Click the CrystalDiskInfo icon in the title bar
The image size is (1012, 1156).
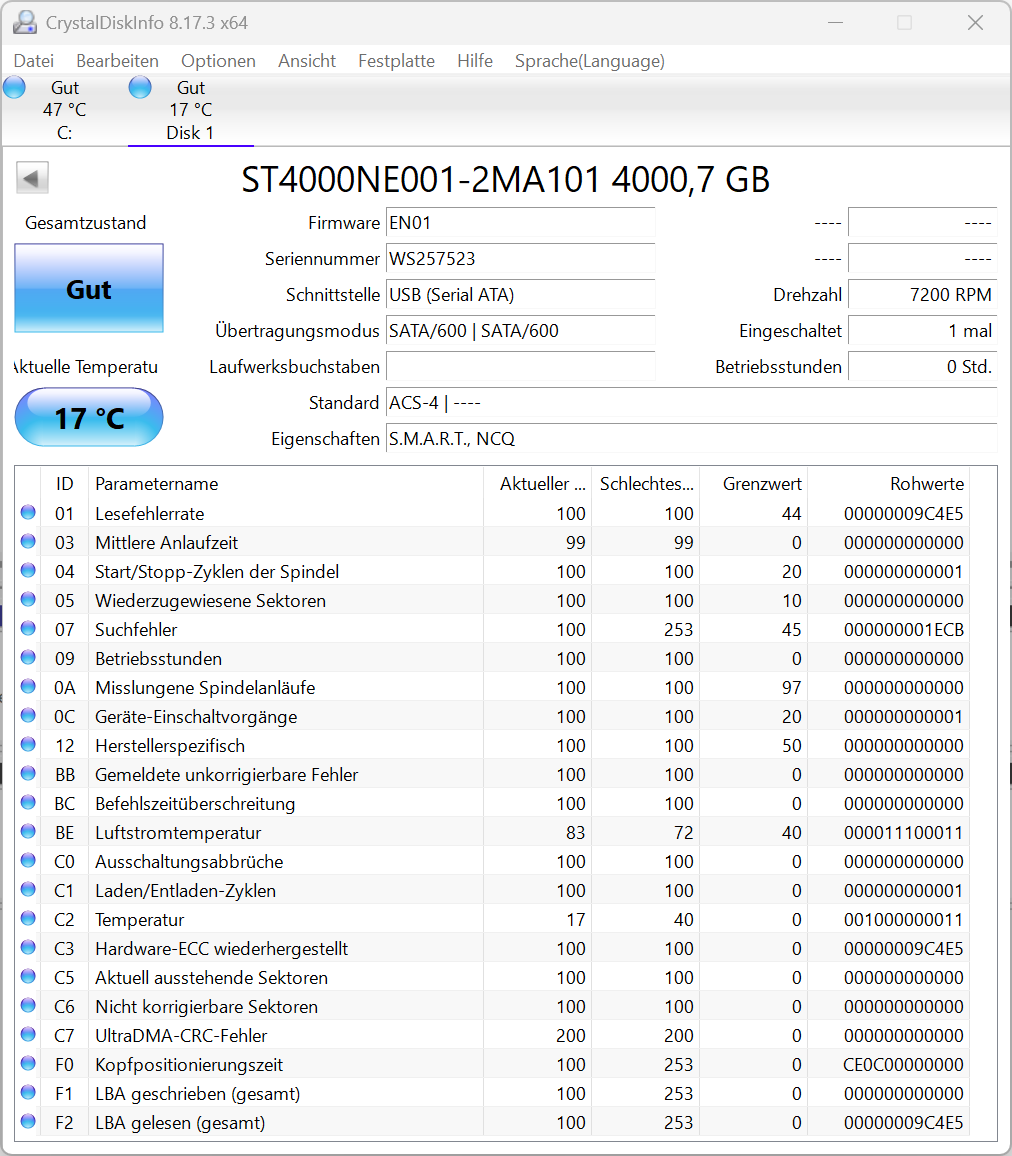coord(23,22)
